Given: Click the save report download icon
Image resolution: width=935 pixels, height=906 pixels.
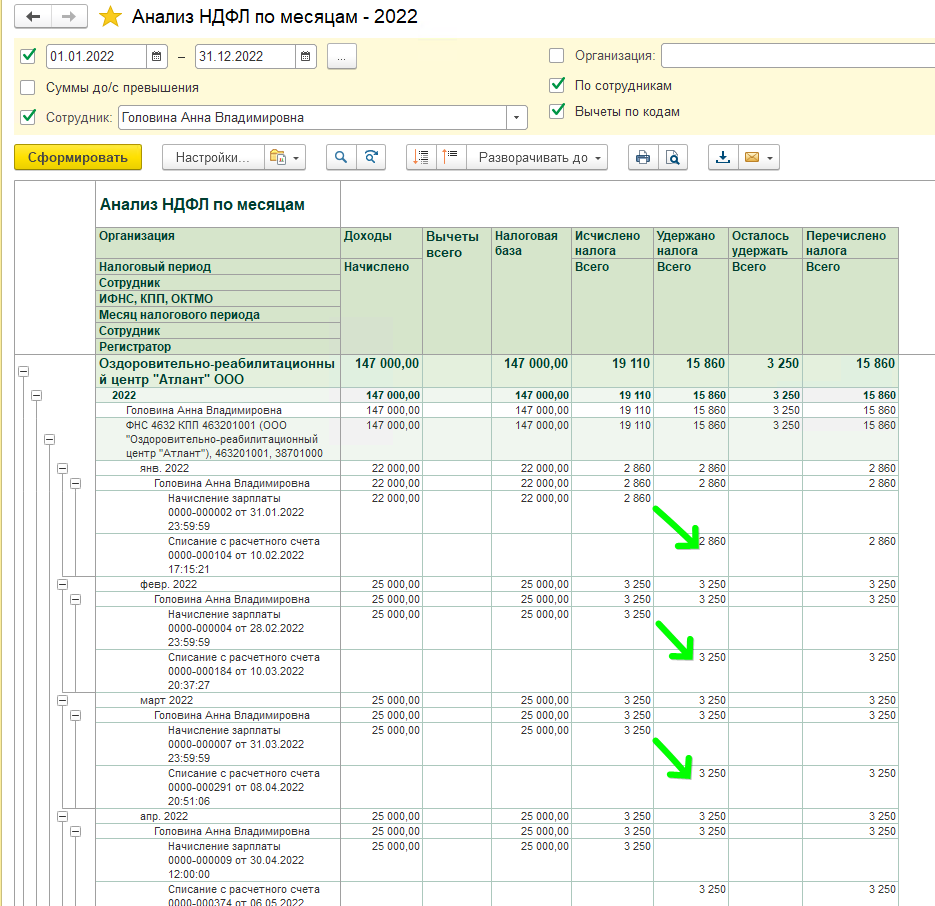Looking at the screenshot, I should click(724, 157).
